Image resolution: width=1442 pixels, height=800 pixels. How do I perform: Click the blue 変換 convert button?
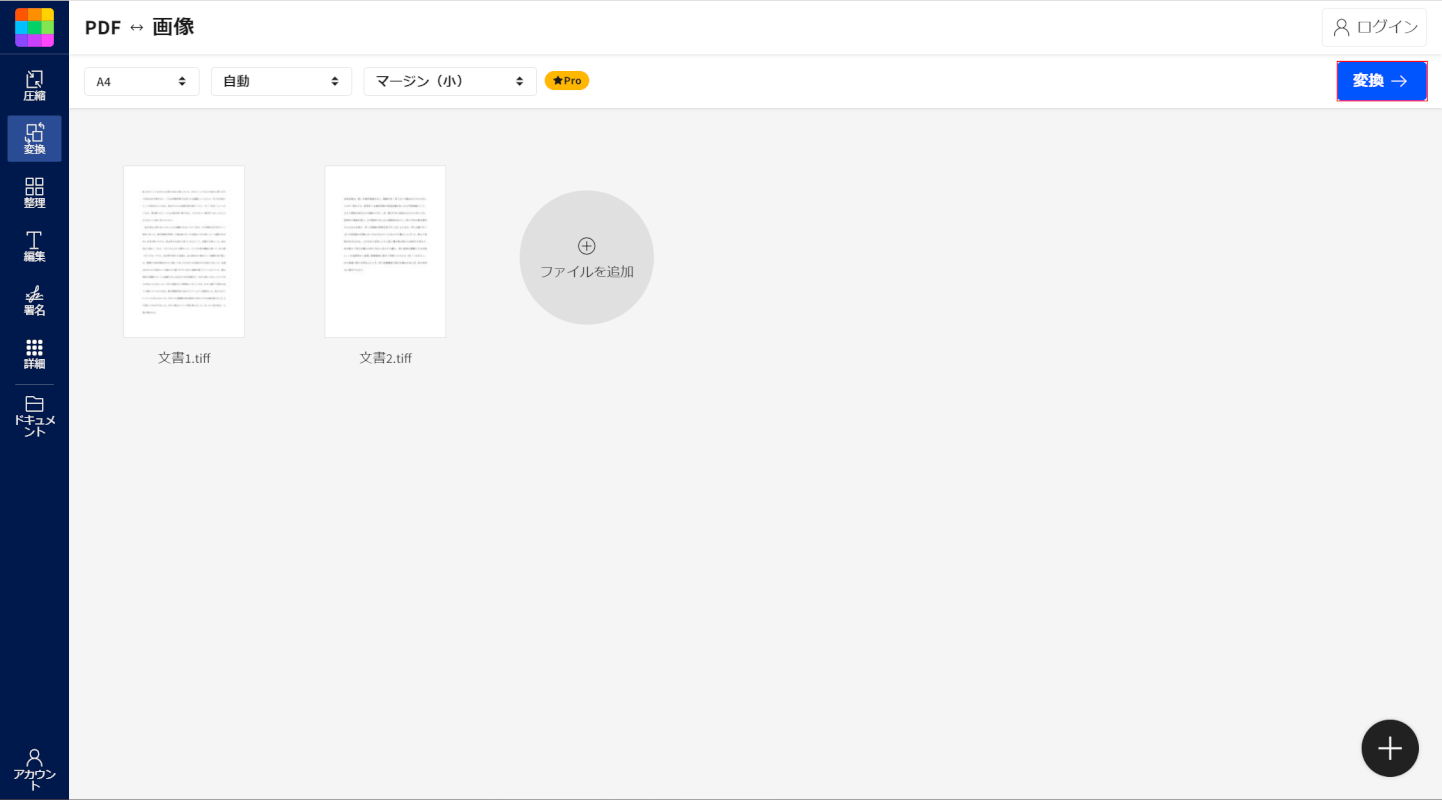[1382, 81]
